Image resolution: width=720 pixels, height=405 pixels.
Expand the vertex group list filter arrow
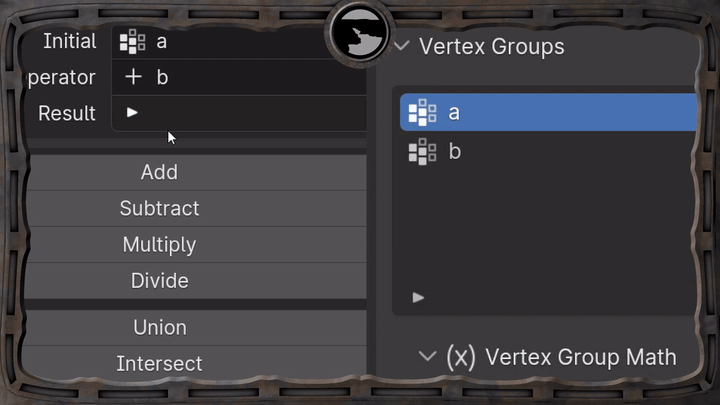point(418,297)
